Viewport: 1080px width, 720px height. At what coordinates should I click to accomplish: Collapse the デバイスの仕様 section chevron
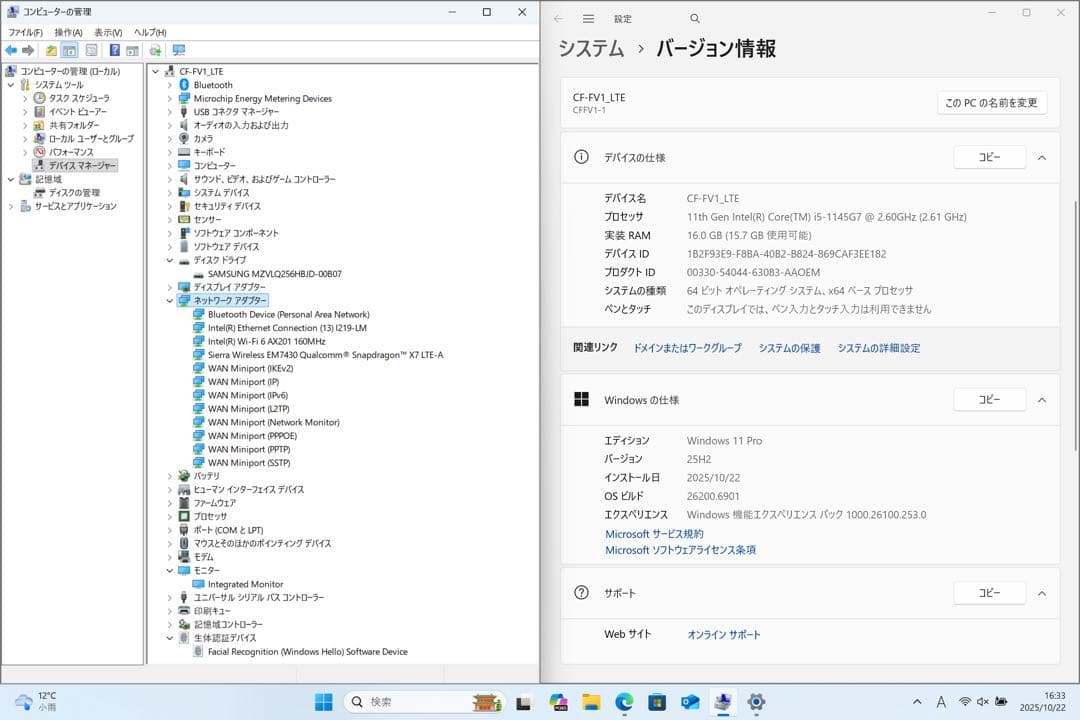(x=1041, y=157)
